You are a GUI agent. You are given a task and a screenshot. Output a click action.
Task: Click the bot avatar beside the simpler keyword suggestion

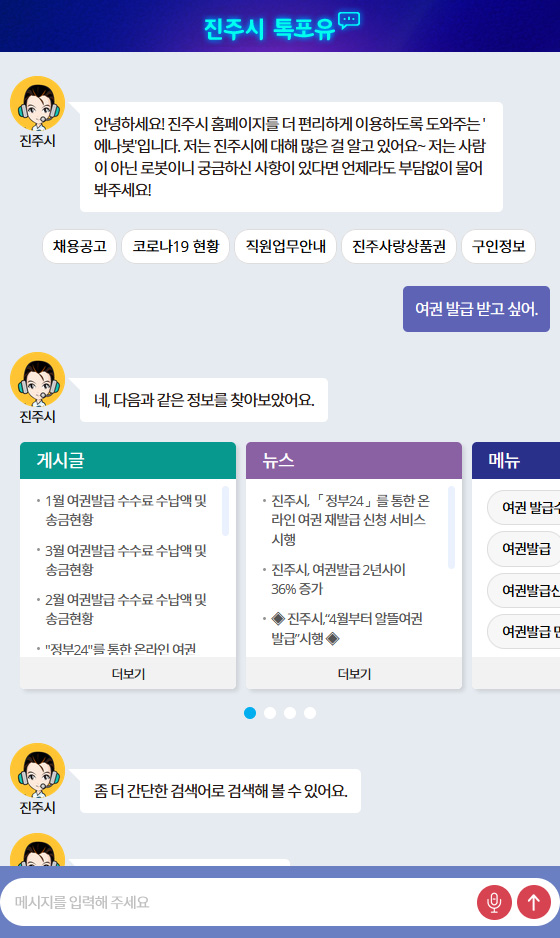(x=38, y=770)
